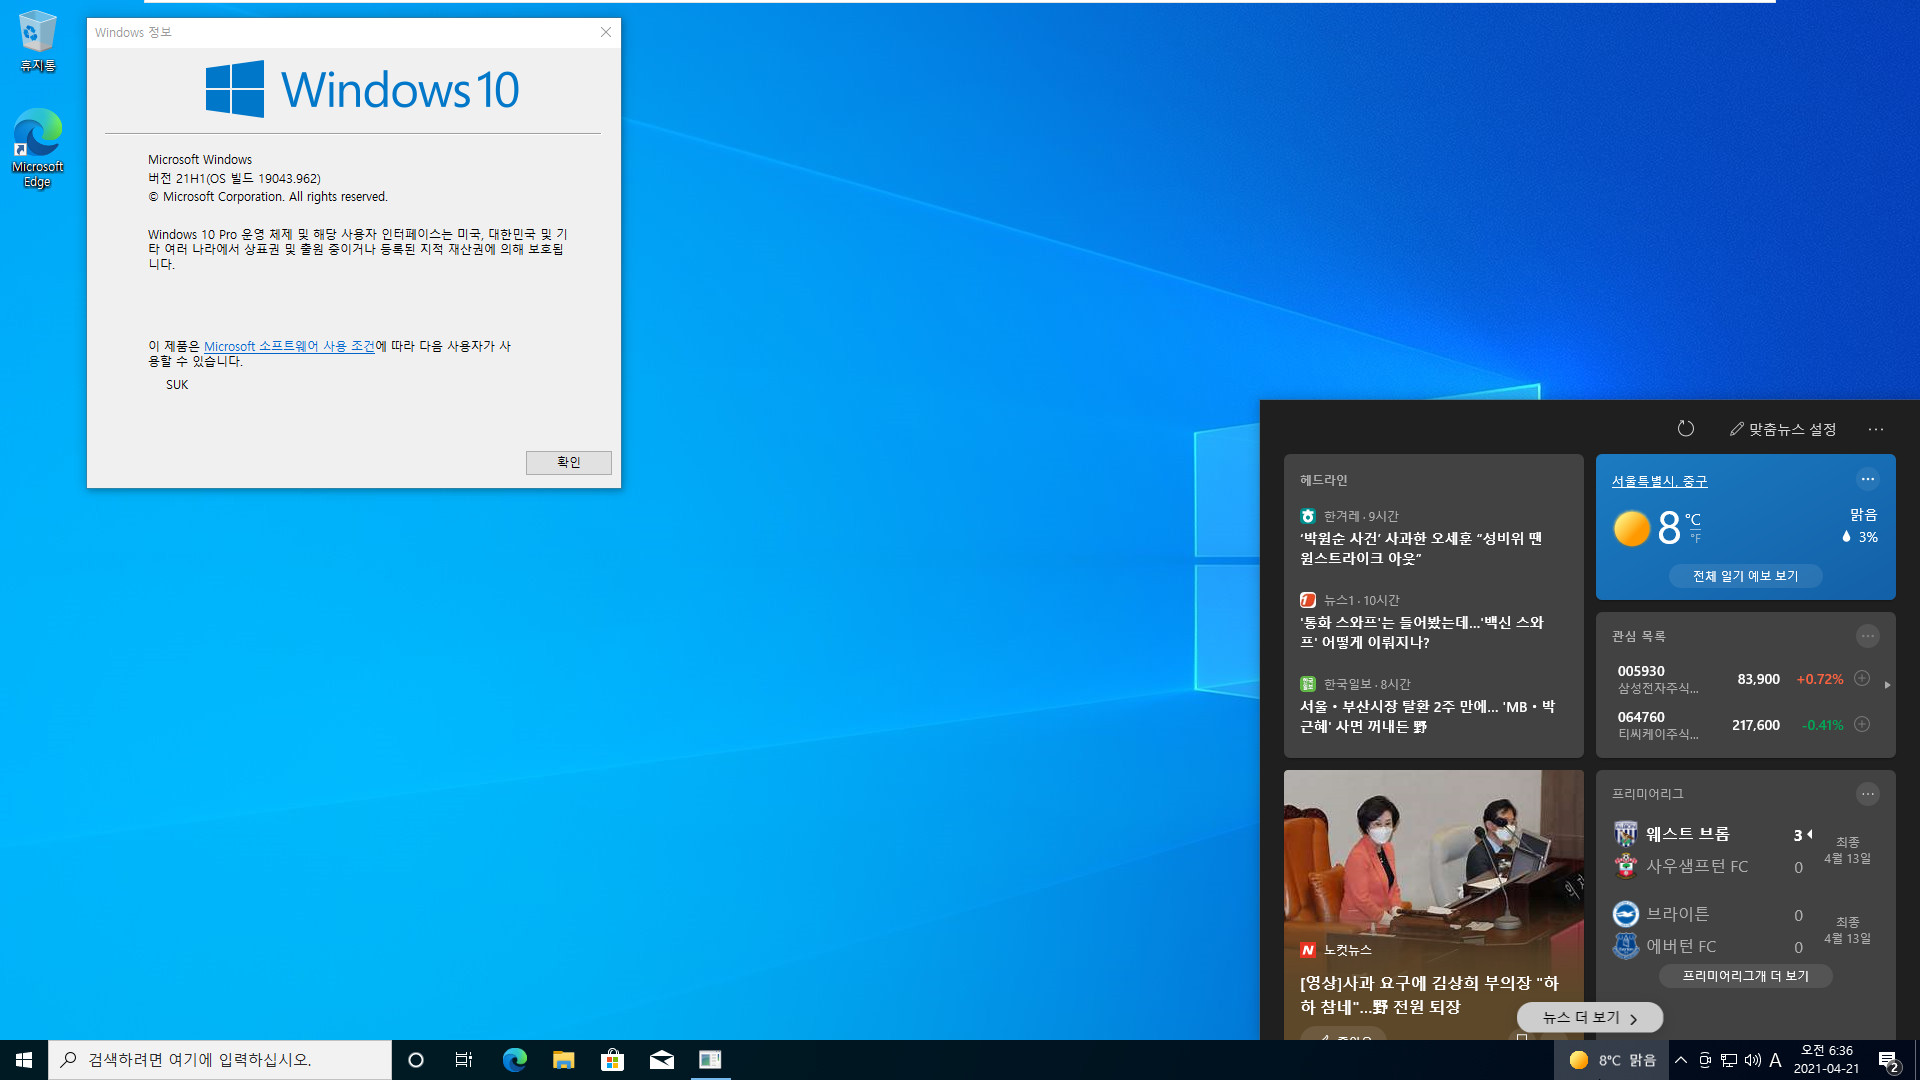This screenshot has width=1920, height=1080.
Task: Click the 한국일보 source icon
Action: (x=1307, y=684)
